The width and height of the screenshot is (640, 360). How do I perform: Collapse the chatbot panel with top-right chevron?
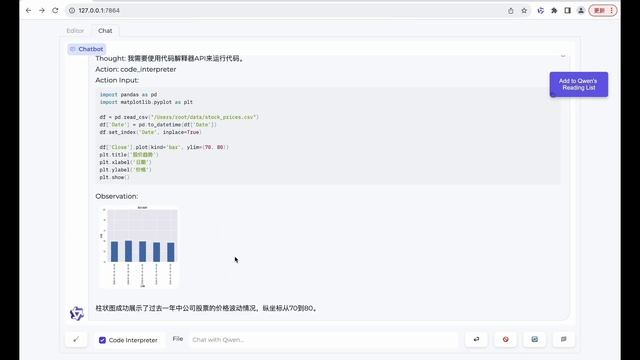563,56
